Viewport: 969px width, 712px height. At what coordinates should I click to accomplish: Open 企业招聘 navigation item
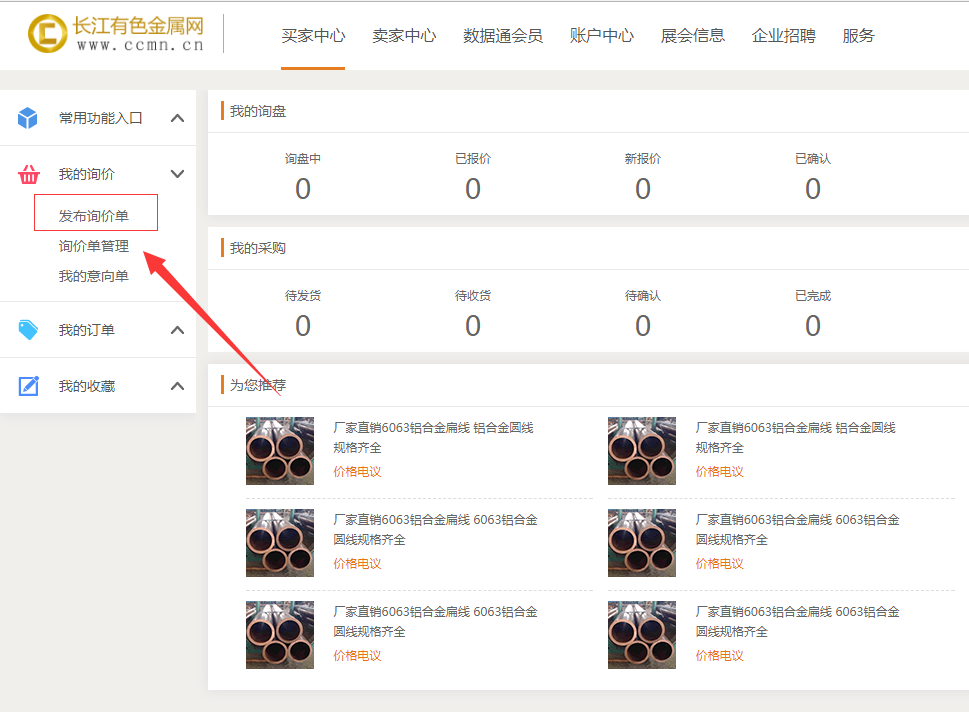[x=784, y=36]
